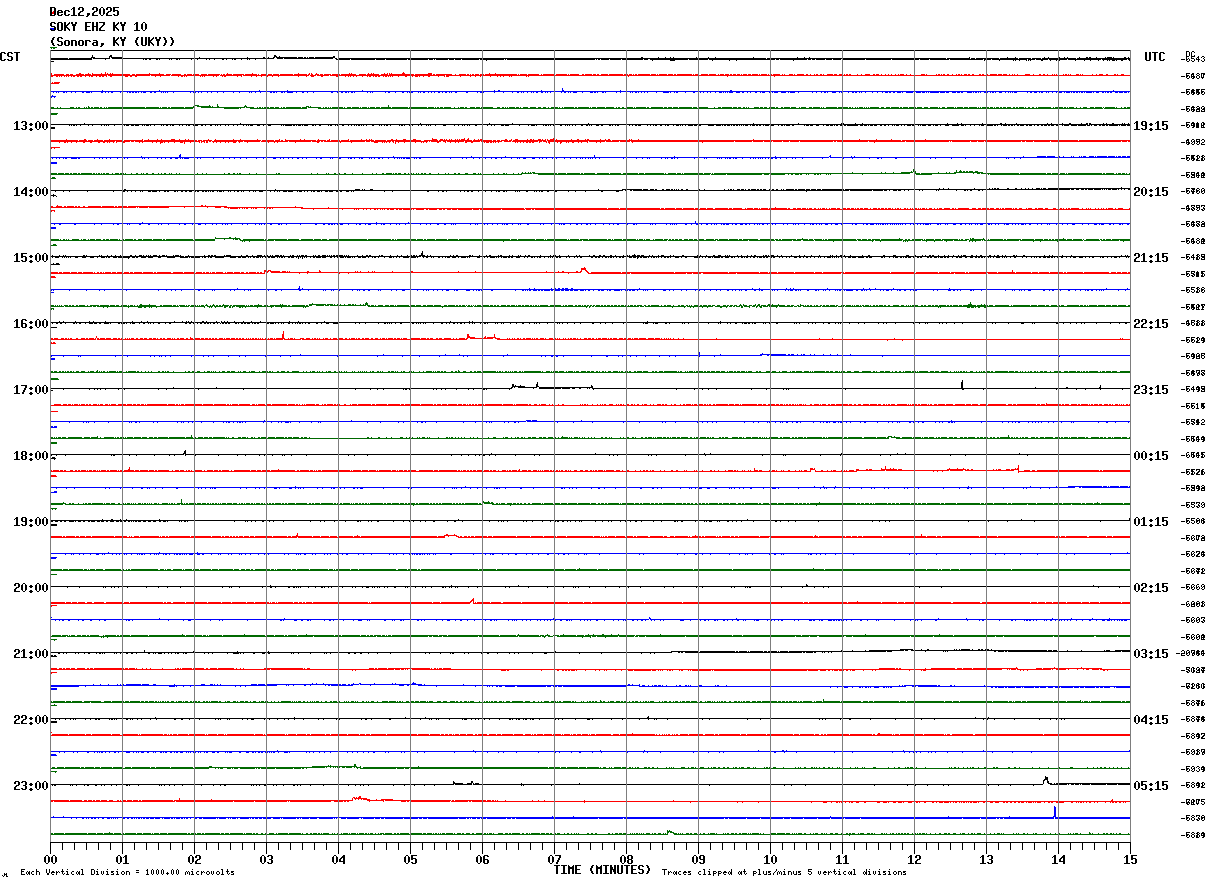This screenshot has width=1210, height=886.
Task: Select the 13:00 CST time label
Action: coord(31,126)
